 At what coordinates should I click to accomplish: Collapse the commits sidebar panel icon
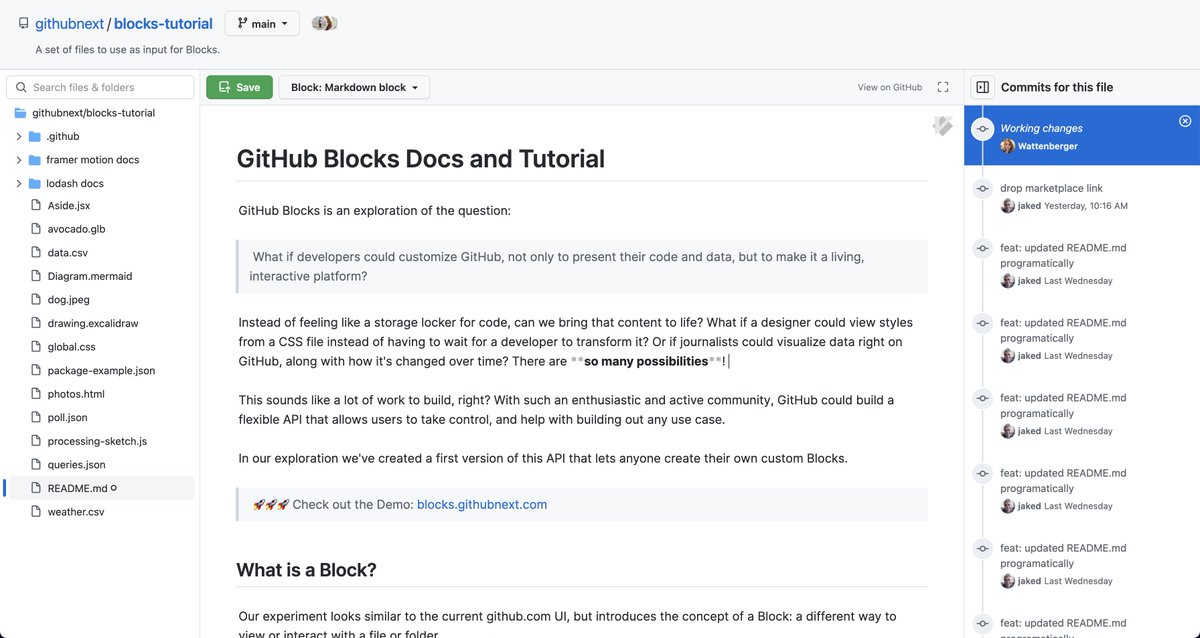982,87
